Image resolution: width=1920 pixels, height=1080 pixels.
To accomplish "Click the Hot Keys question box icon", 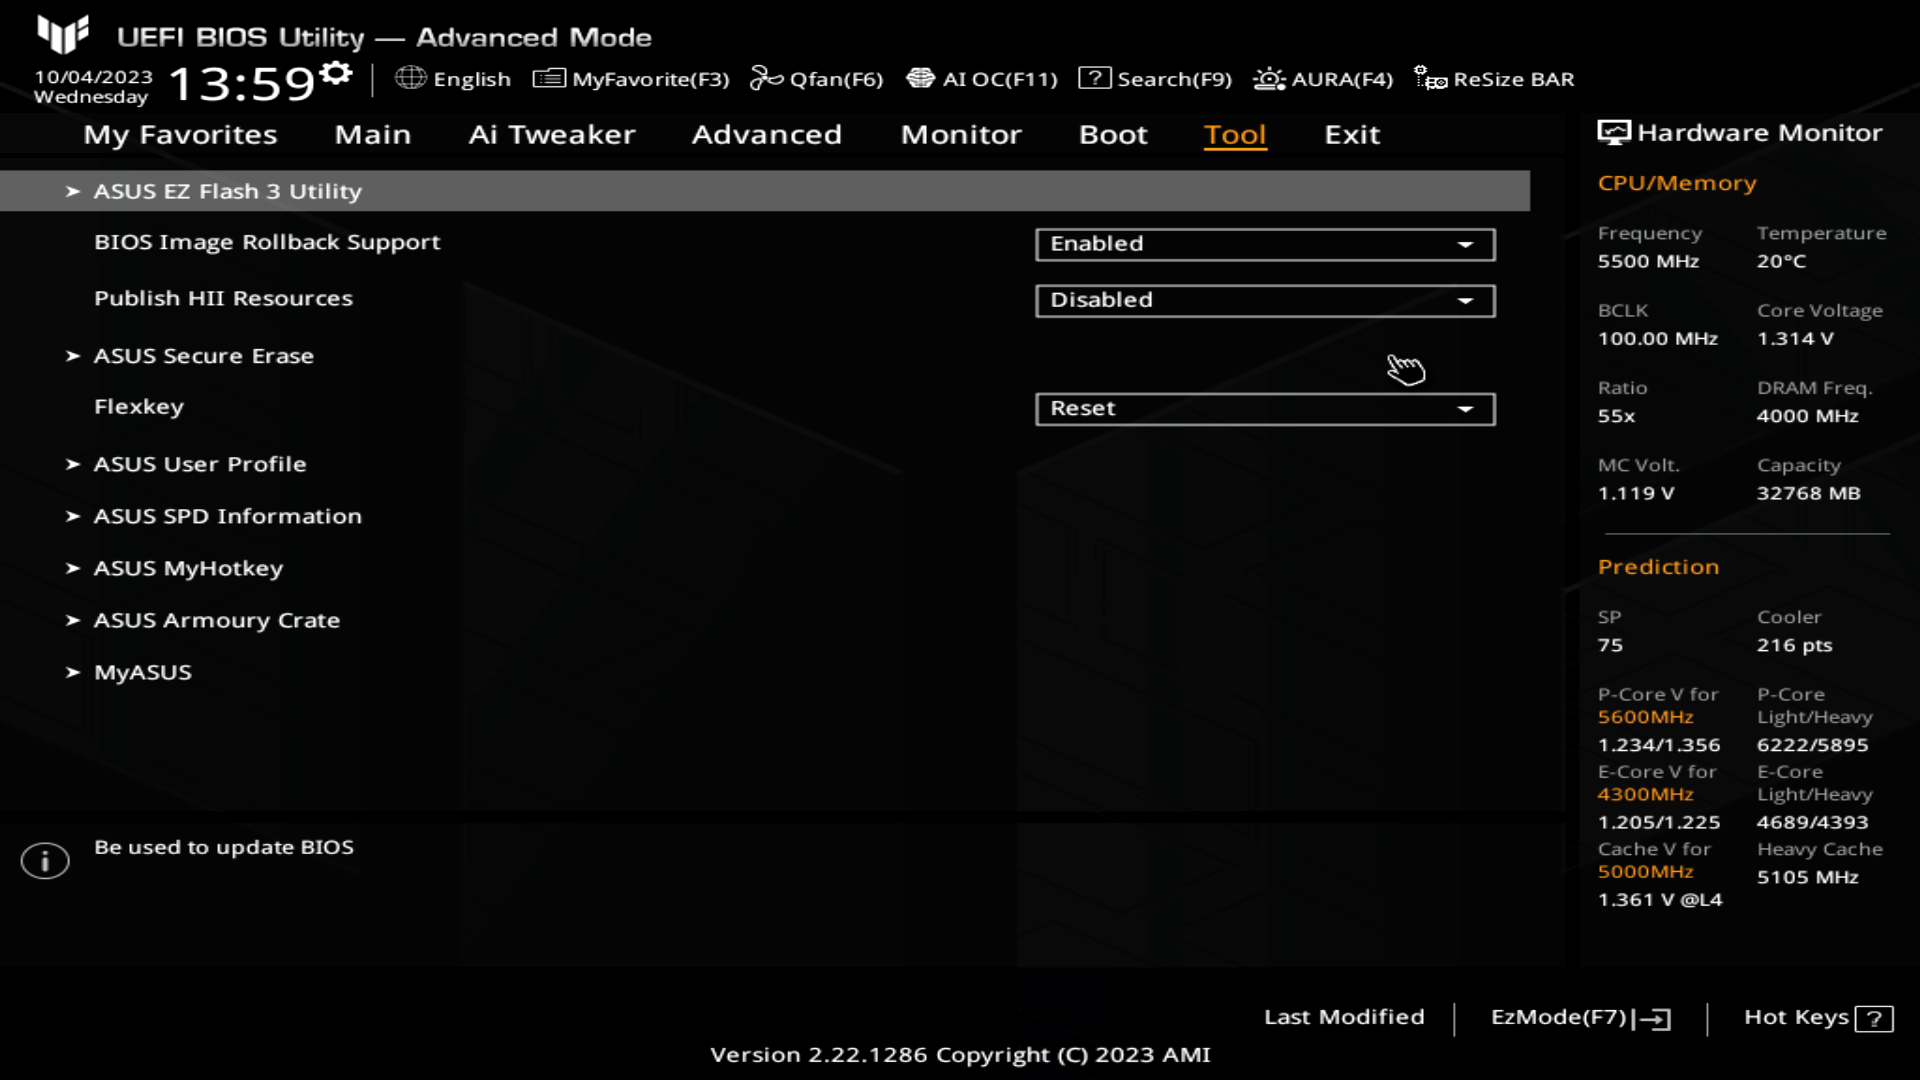I will 1874,1019.
